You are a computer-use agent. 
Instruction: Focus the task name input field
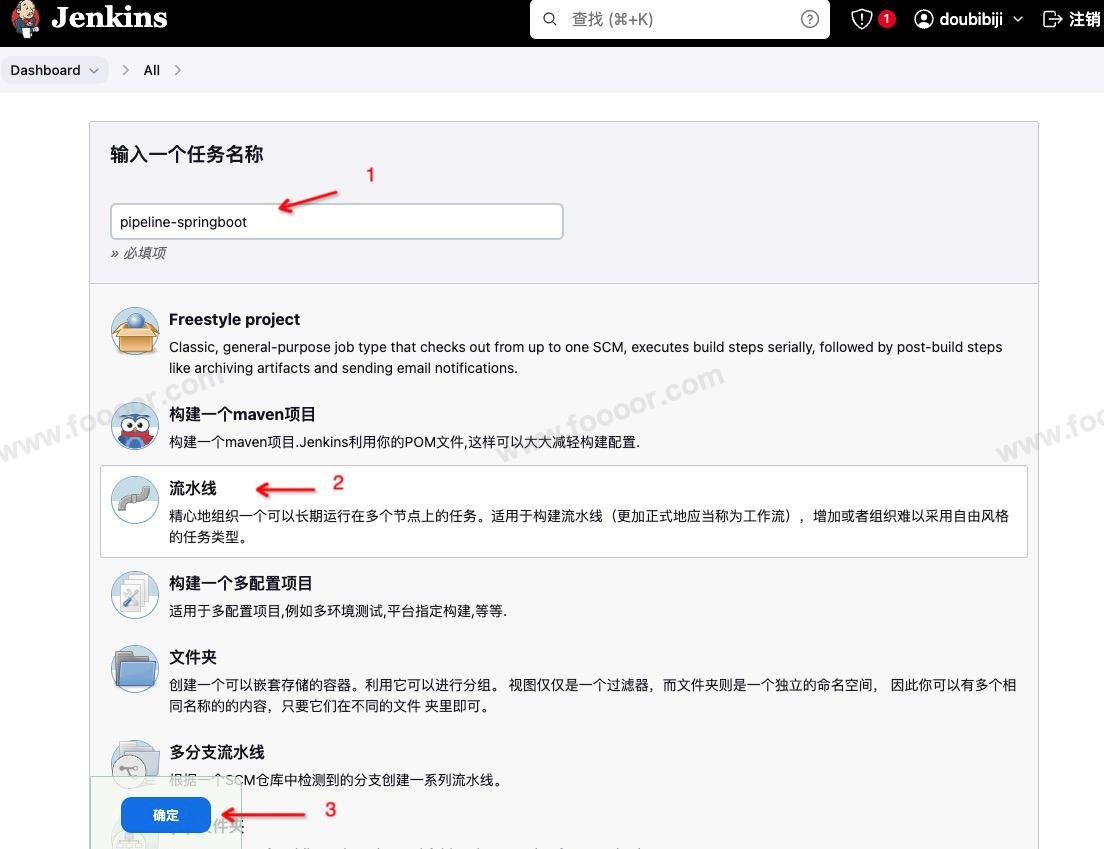336,222
